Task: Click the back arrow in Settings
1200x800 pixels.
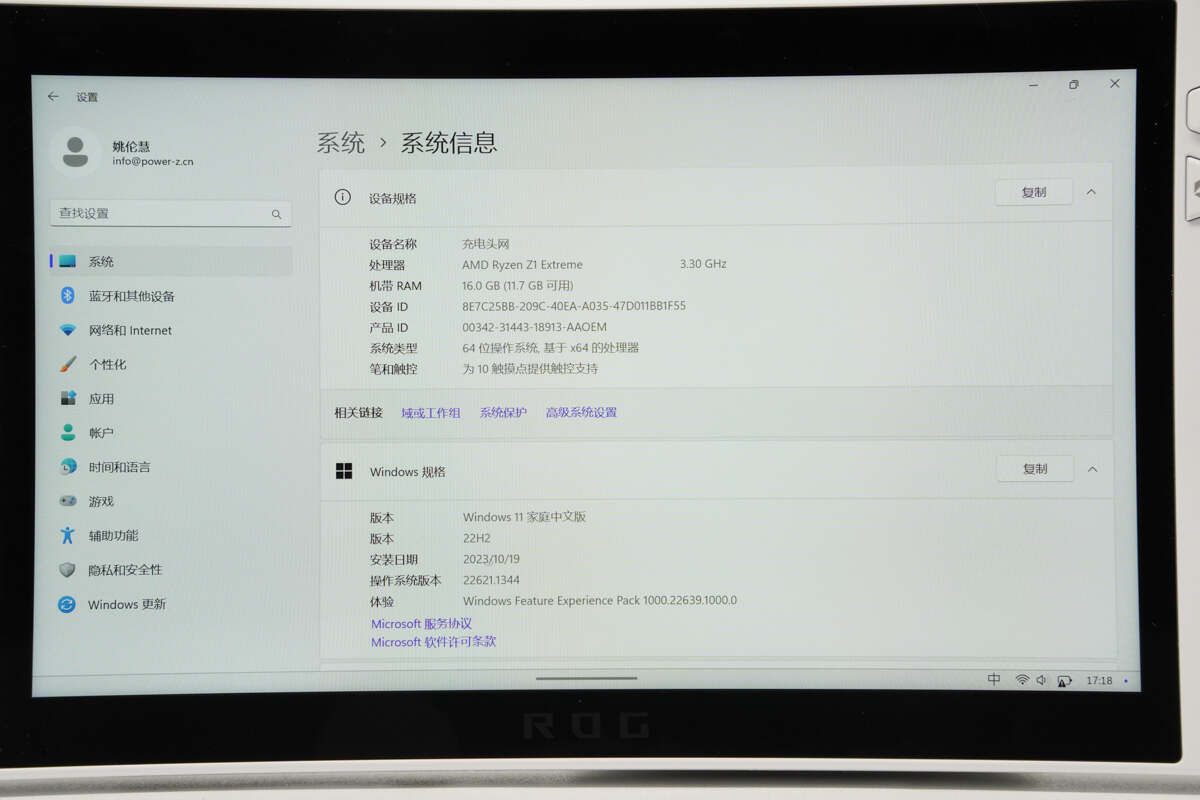Action: pyautogui.click(x=53, y=96)
